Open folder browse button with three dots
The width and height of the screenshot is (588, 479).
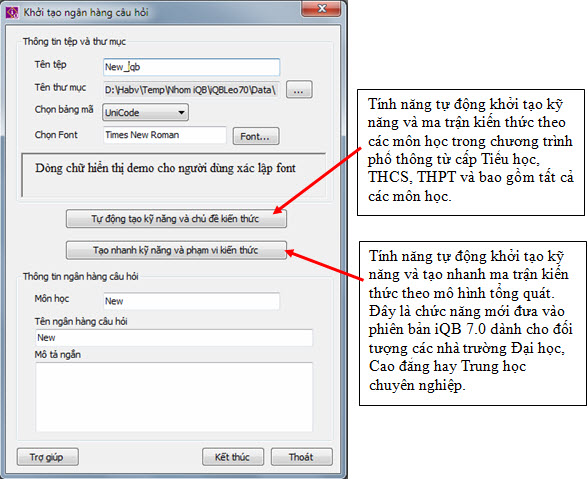point(299,90)
